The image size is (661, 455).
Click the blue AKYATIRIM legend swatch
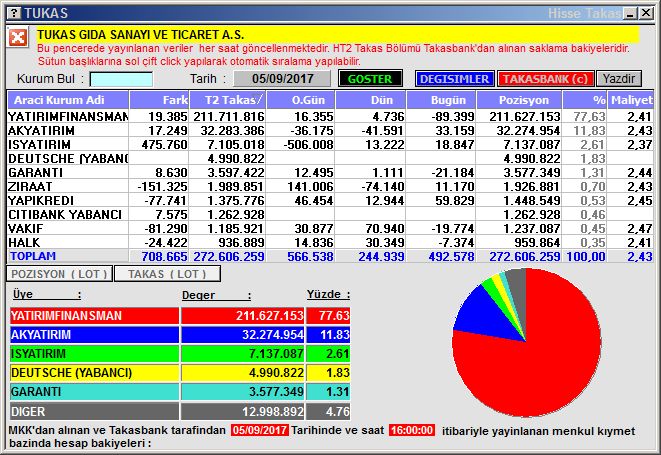pos(94,335)
